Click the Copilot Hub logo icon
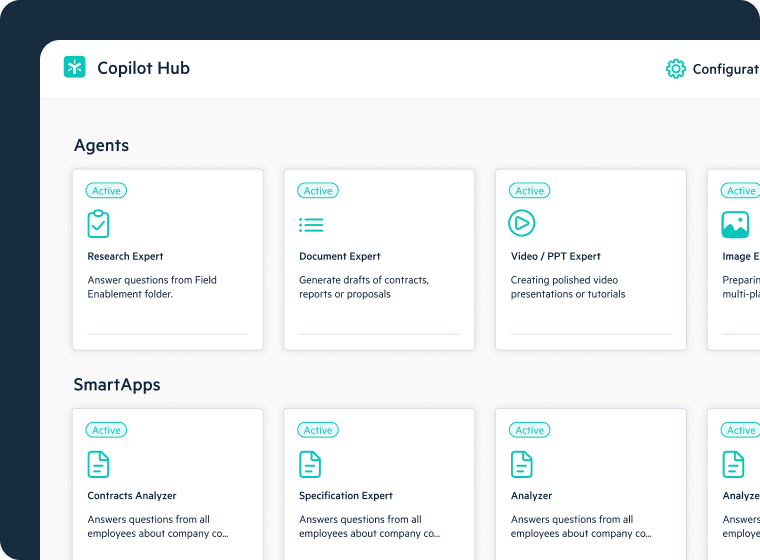Image resolution: width=760 pixels, height=560 pixels. pos(74,67)
